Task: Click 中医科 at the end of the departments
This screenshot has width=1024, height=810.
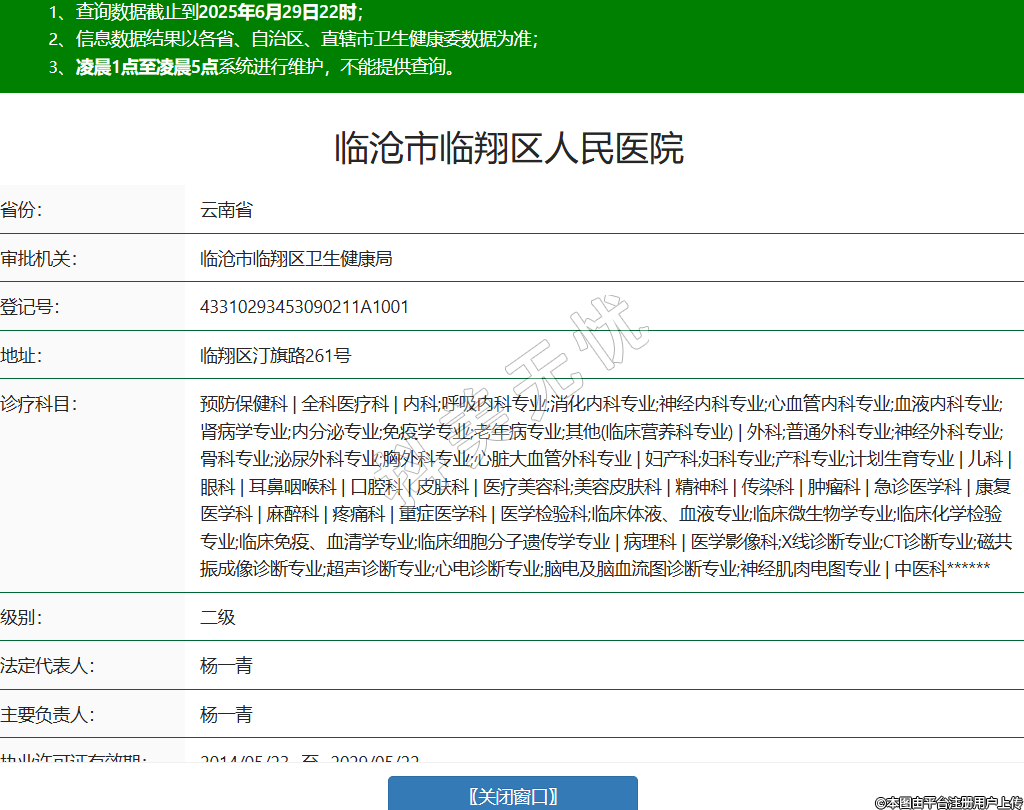Action: click(919, 569)
